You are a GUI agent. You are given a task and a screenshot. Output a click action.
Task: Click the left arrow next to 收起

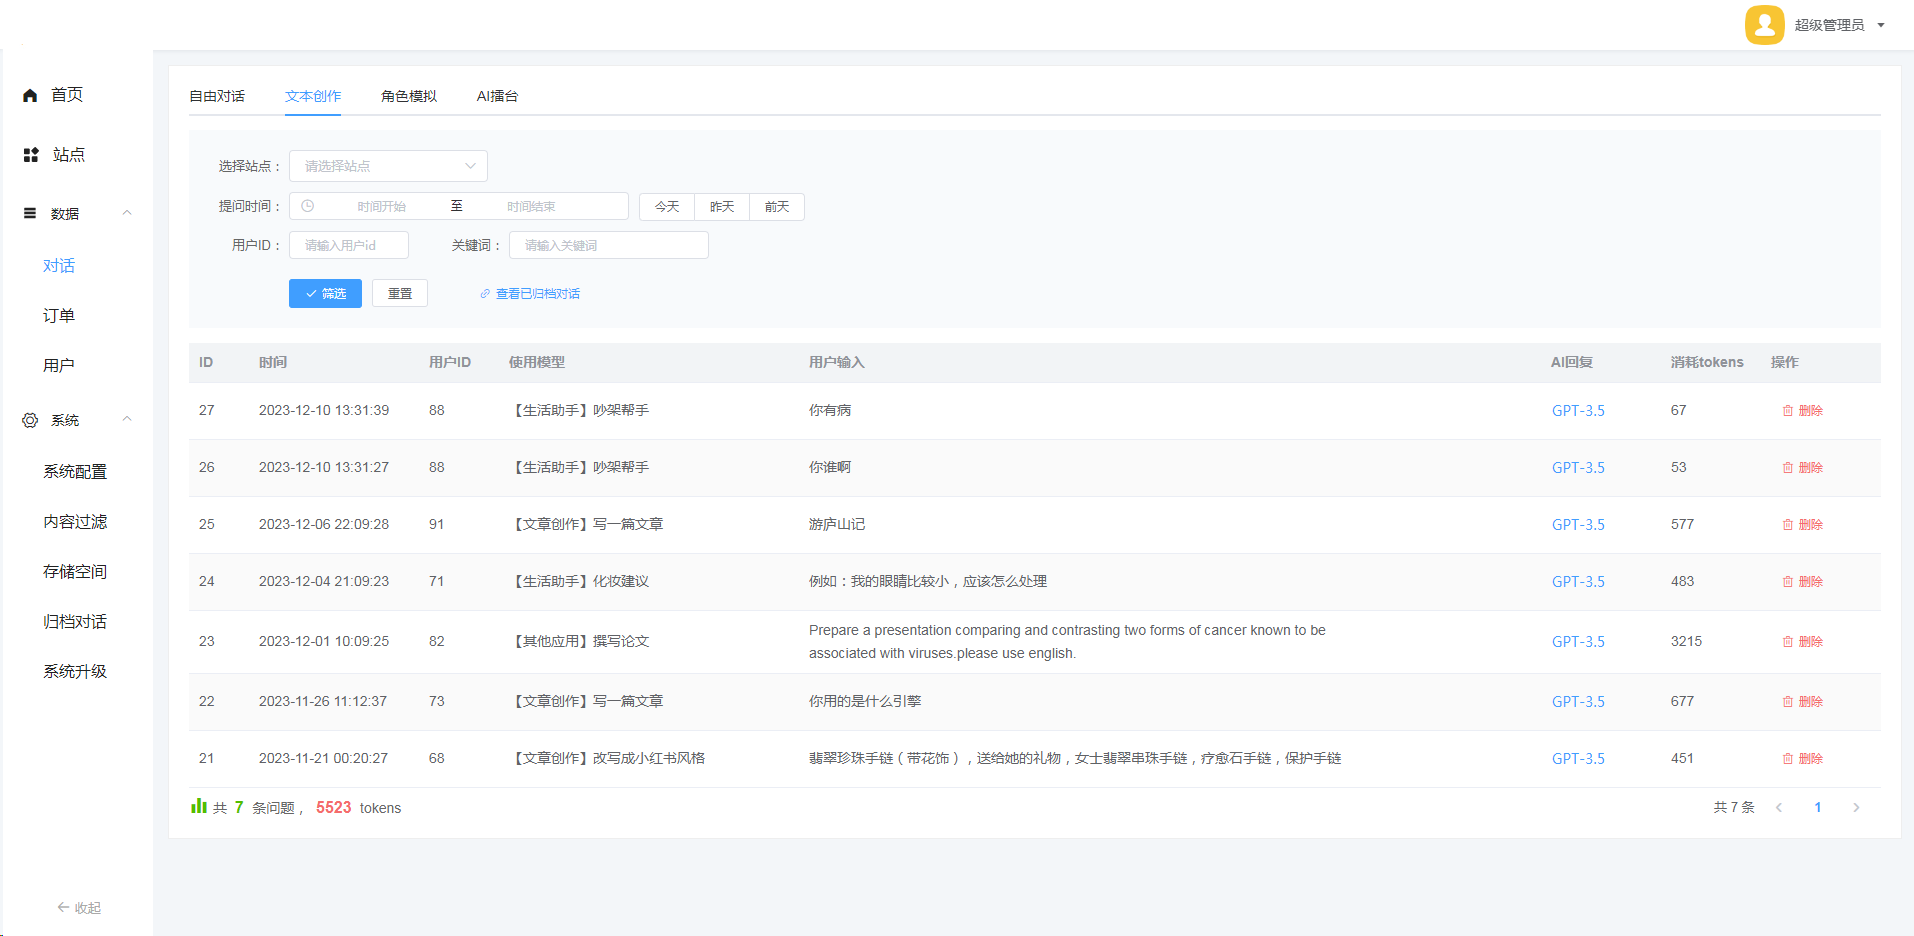click(63, 908)
